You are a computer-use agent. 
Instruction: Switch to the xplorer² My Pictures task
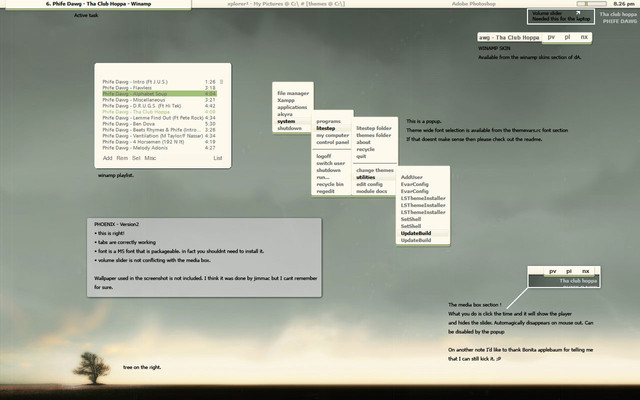(286, 4)
